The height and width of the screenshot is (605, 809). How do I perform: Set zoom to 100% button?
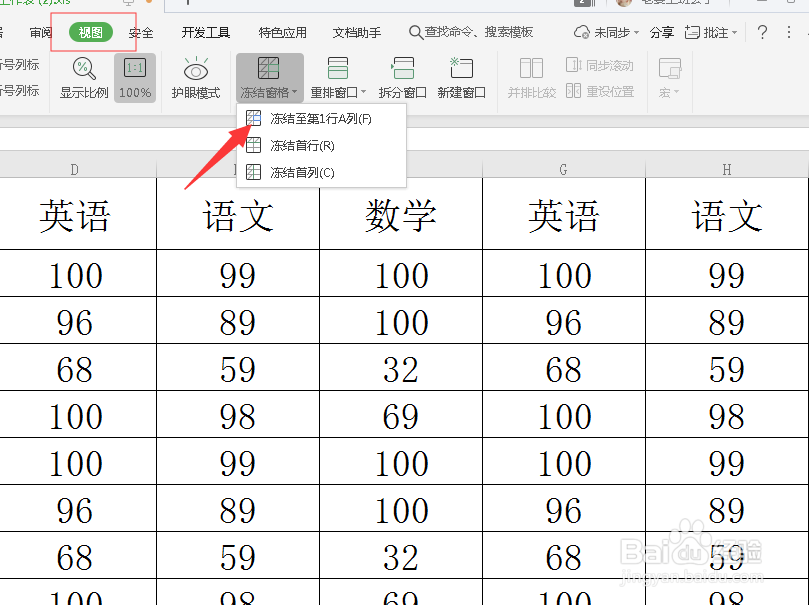pyautogui.click(x=135, y=78)
